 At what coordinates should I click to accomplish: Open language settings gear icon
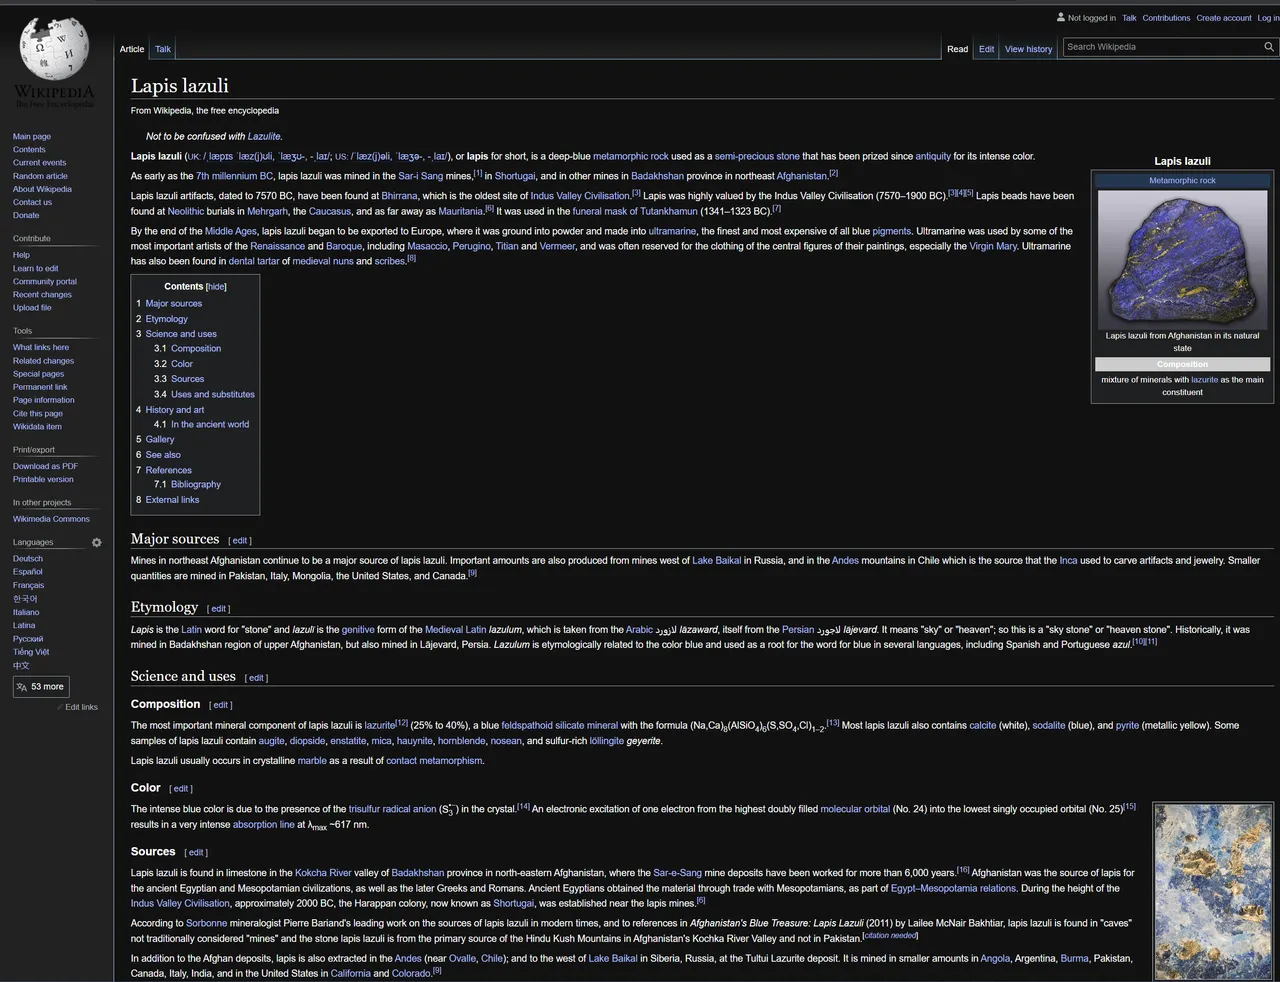click(97, 543)
